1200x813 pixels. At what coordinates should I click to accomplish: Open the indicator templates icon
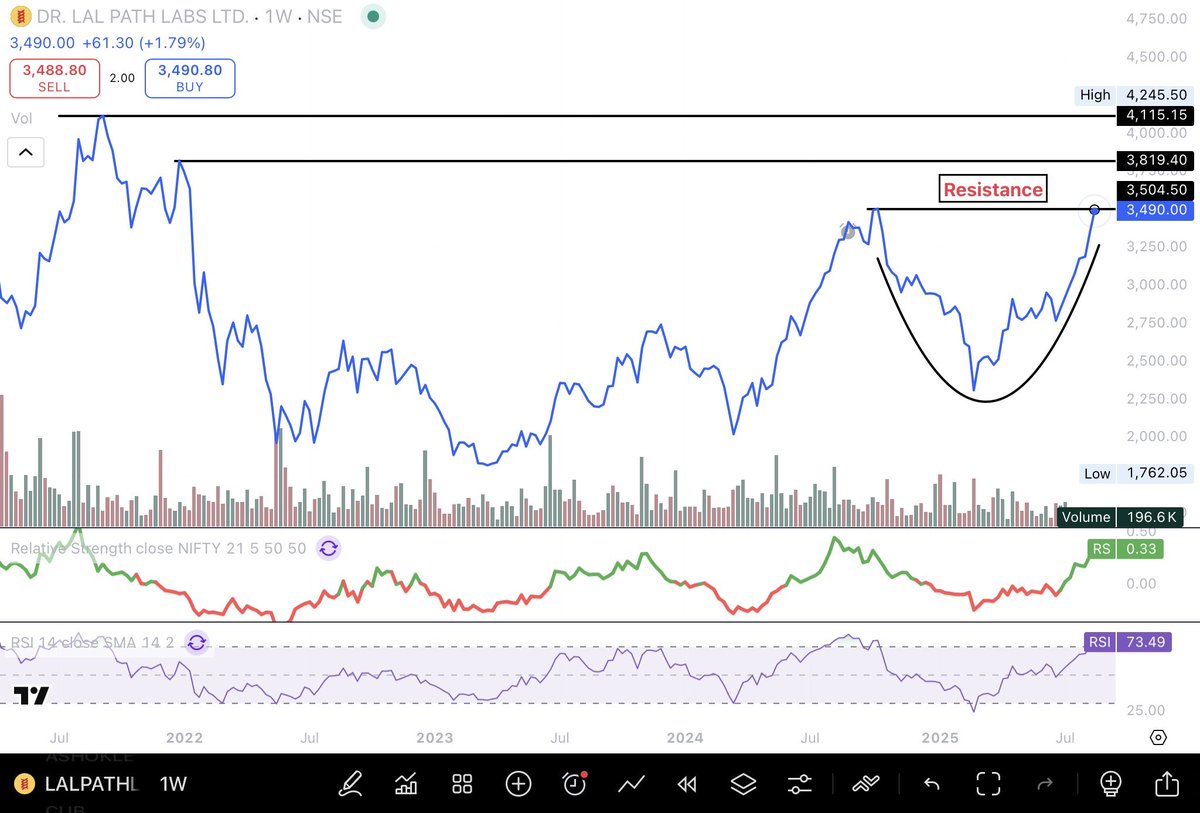coord(865,784)
